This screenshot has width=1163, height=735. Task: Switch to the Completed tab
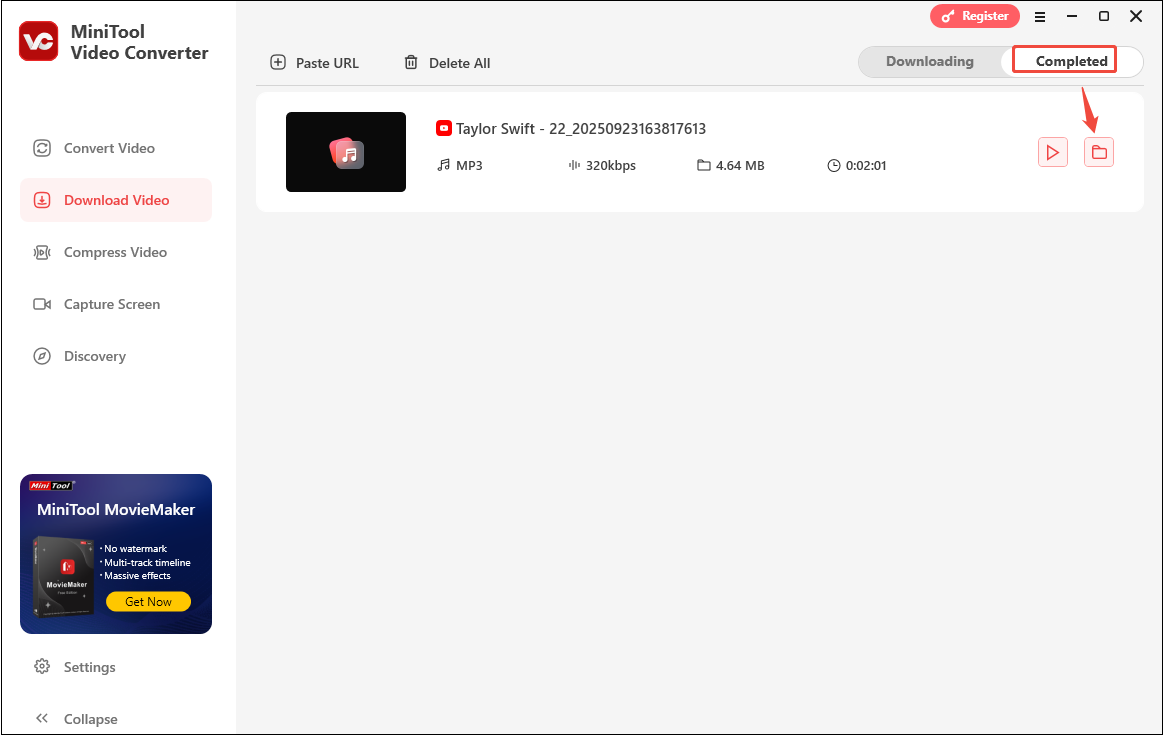1071,62
